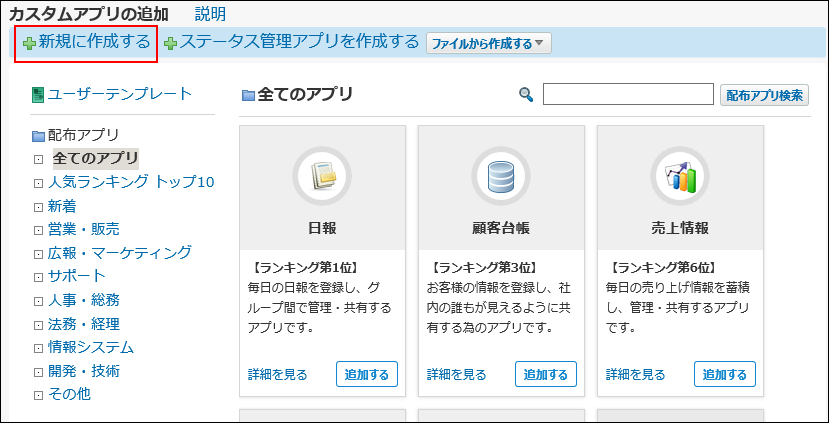The image size is (829, 423).
Task: Select 全てのアプリ category in sidebar
Action: coord(96,158)
